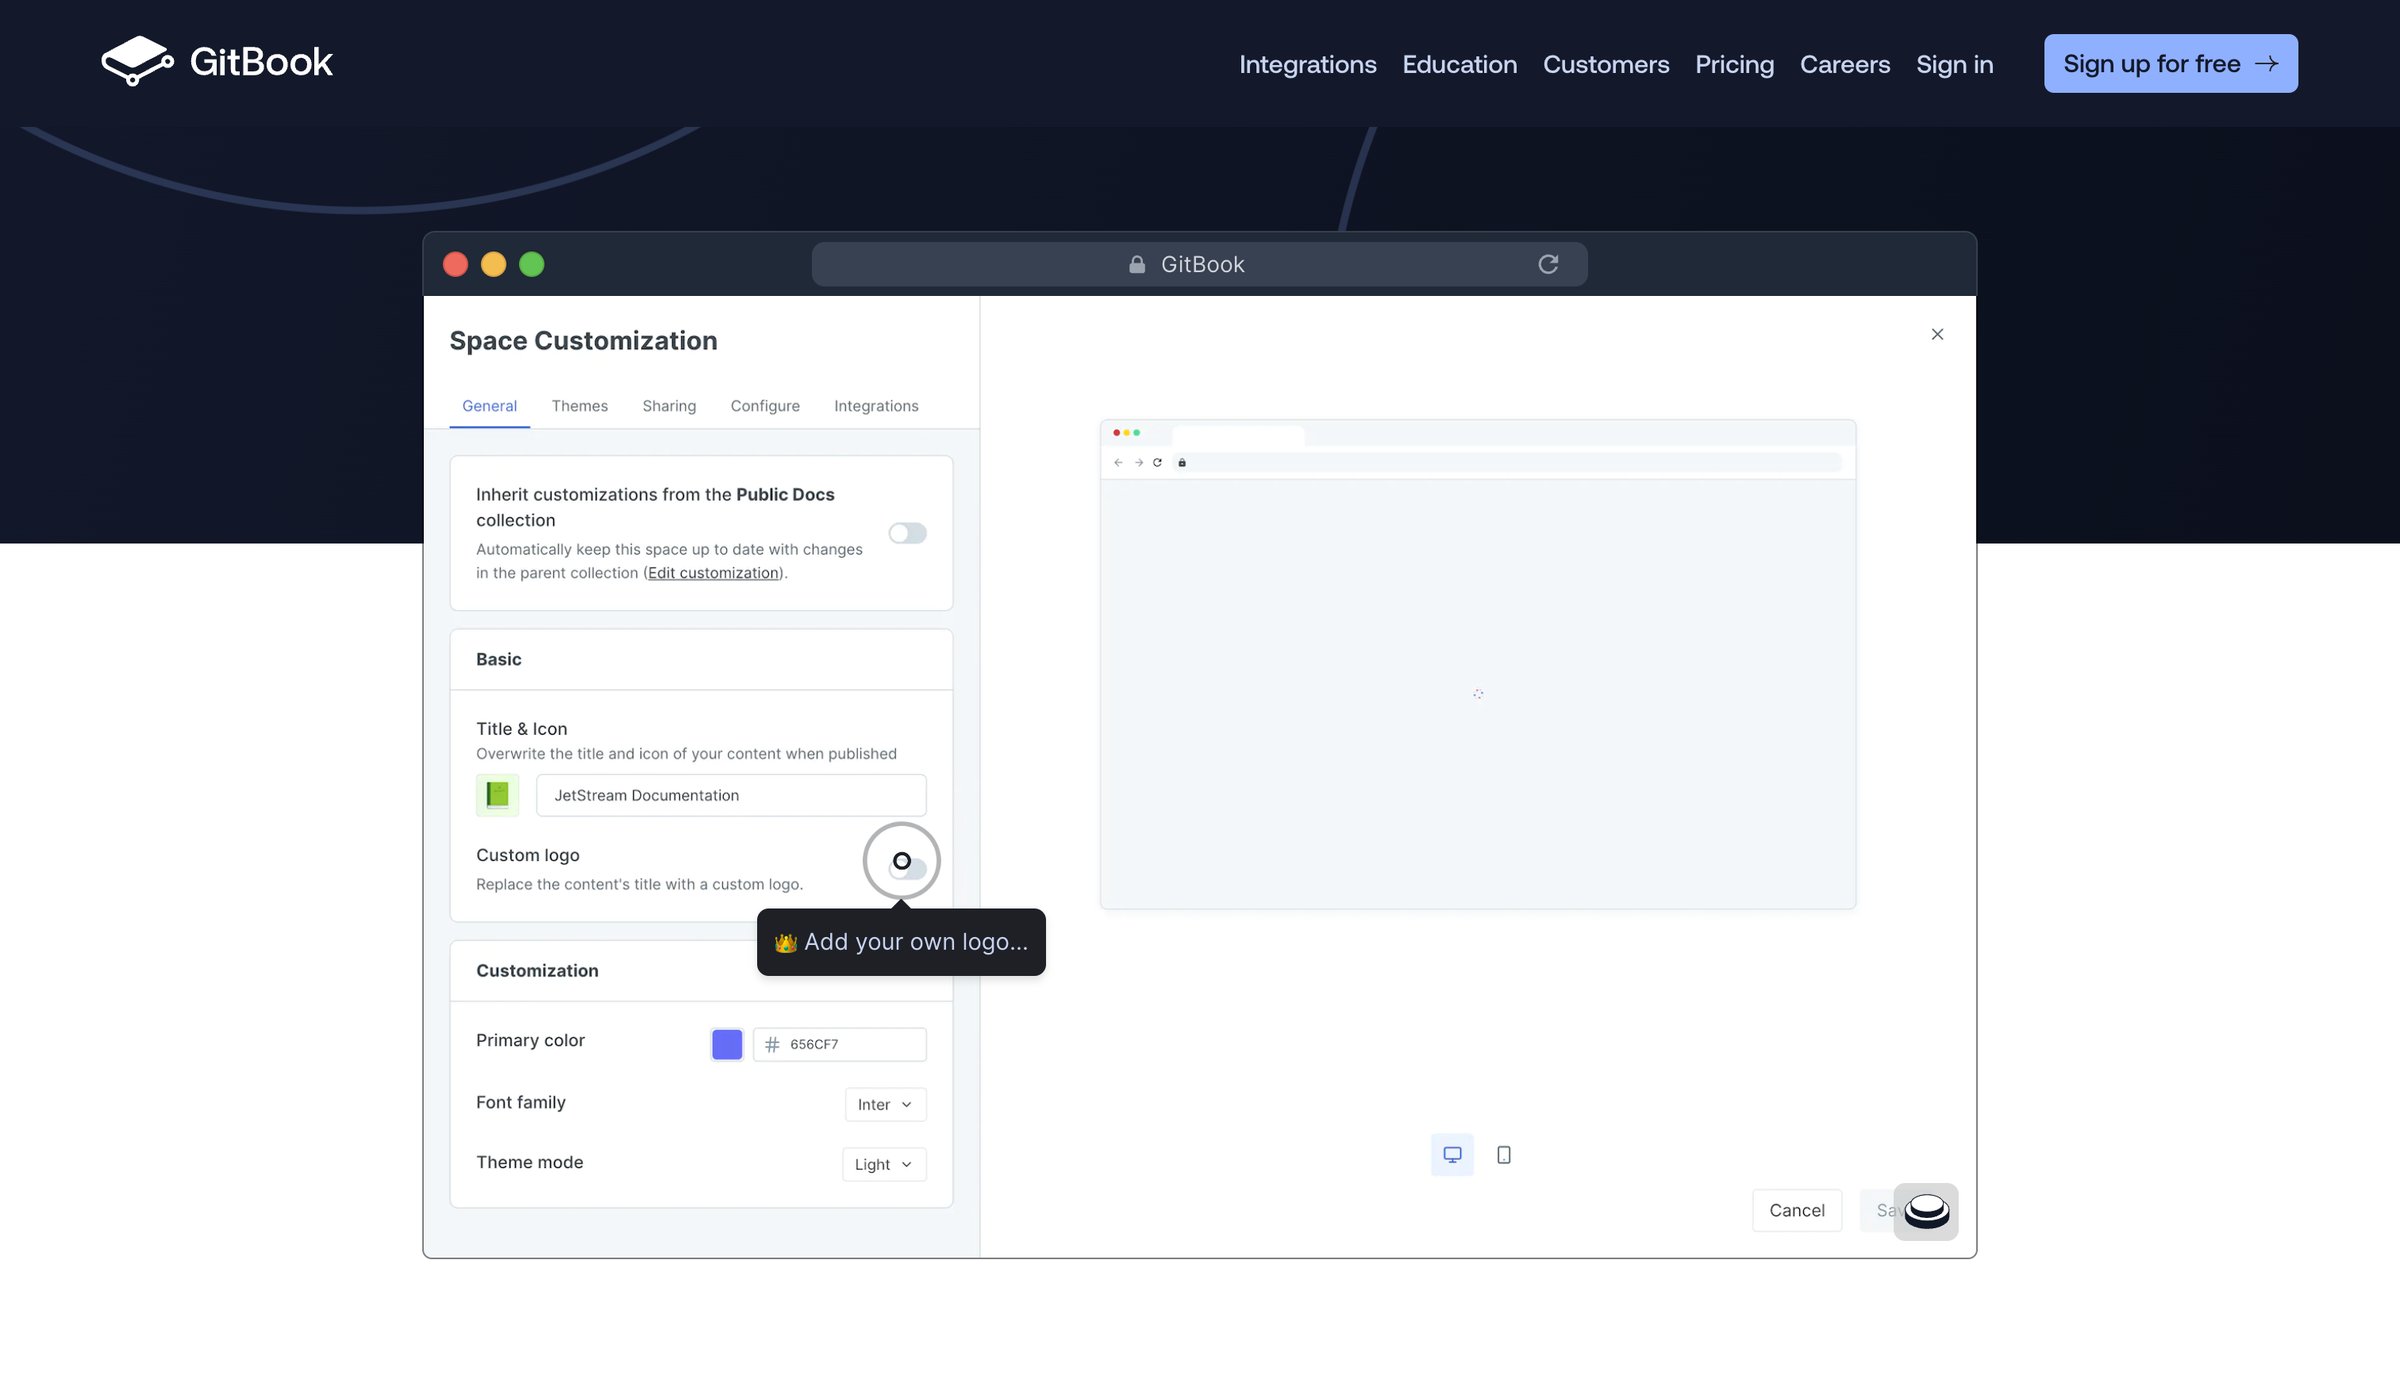Change the green book space icon
Viewport: 2400px width, 1379px height.
[497, 795]
